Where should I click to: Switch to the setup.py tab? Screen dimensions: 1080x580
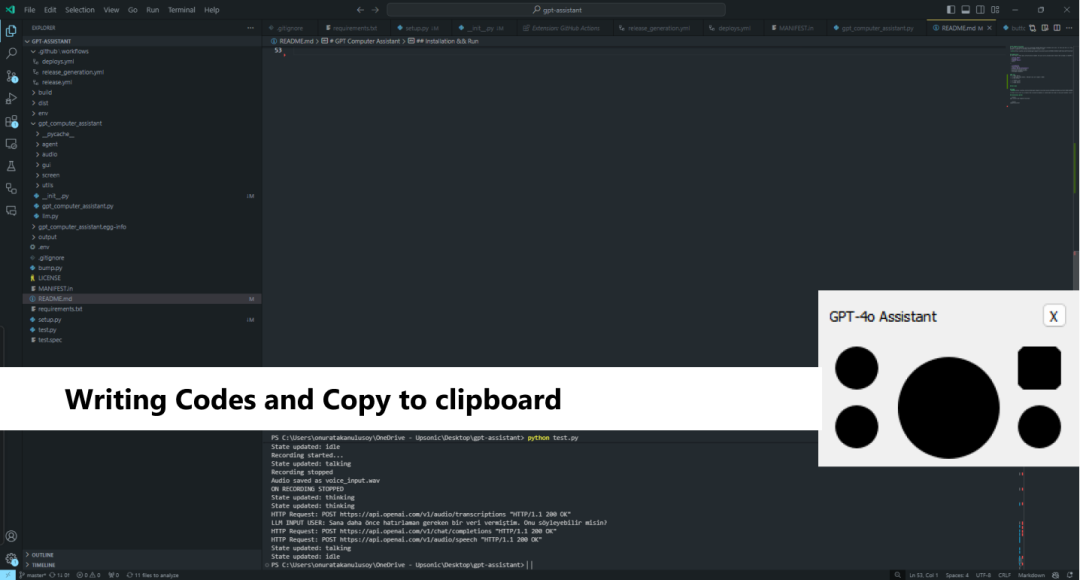click(419, 28)
